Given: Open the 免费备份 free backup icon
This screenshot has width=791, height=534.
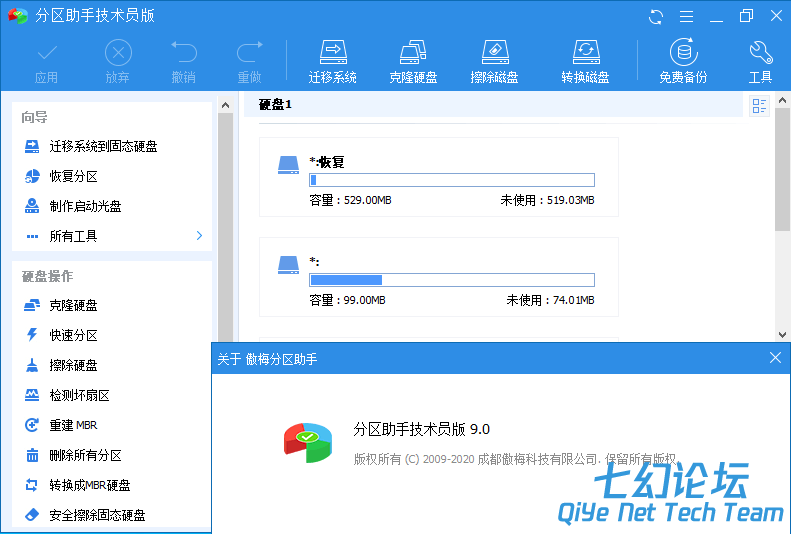Looking at the screenshot, I should [684, 61].
